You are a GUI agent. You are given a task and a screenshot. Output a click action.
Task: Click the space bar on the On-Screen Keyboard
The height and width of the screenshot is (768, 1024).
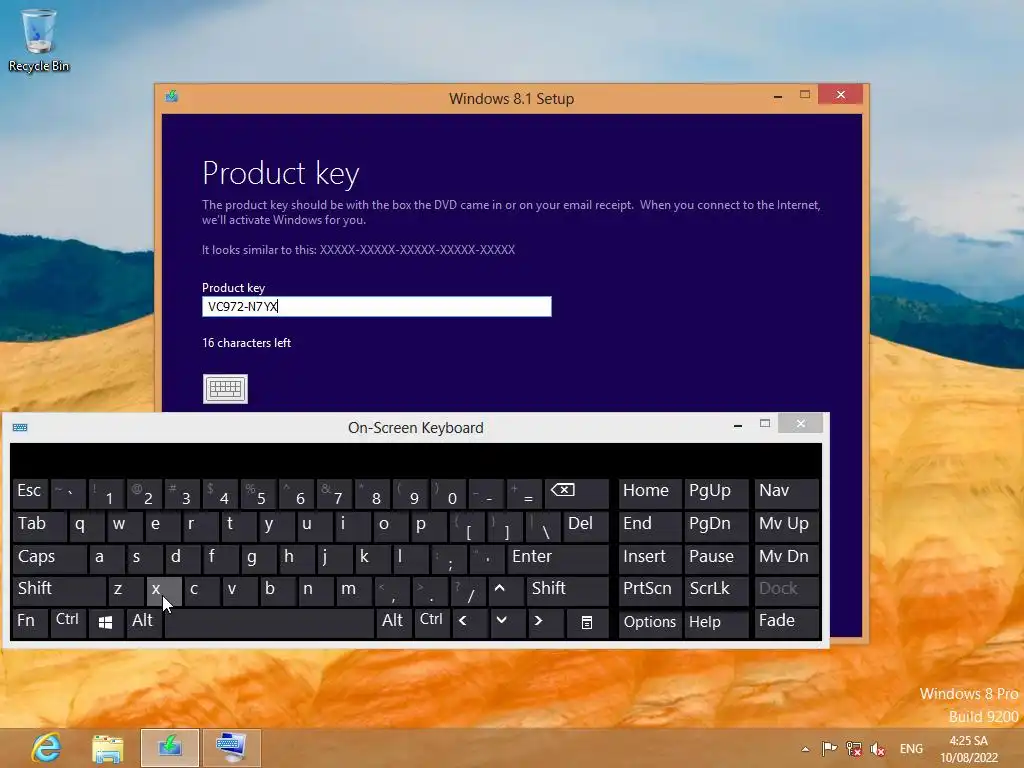[269, 623]
